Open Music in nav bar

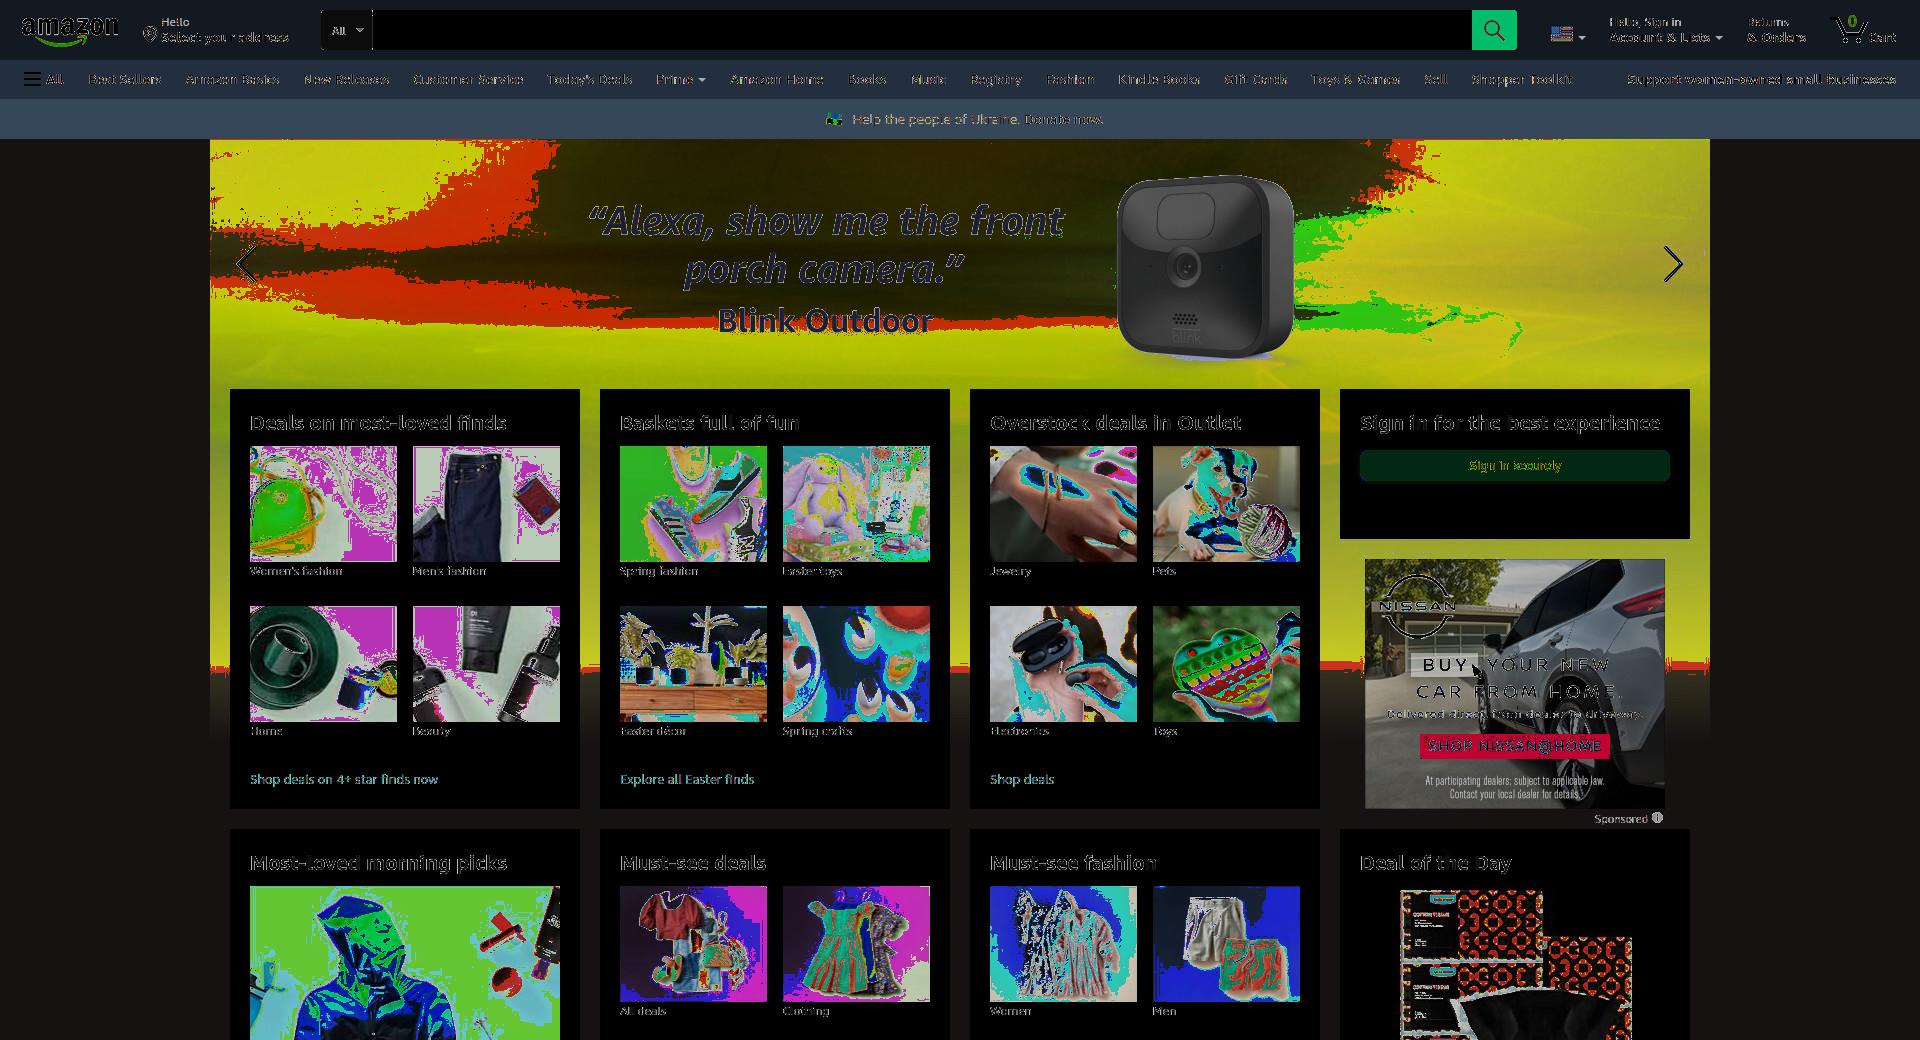tap(928, 79)
